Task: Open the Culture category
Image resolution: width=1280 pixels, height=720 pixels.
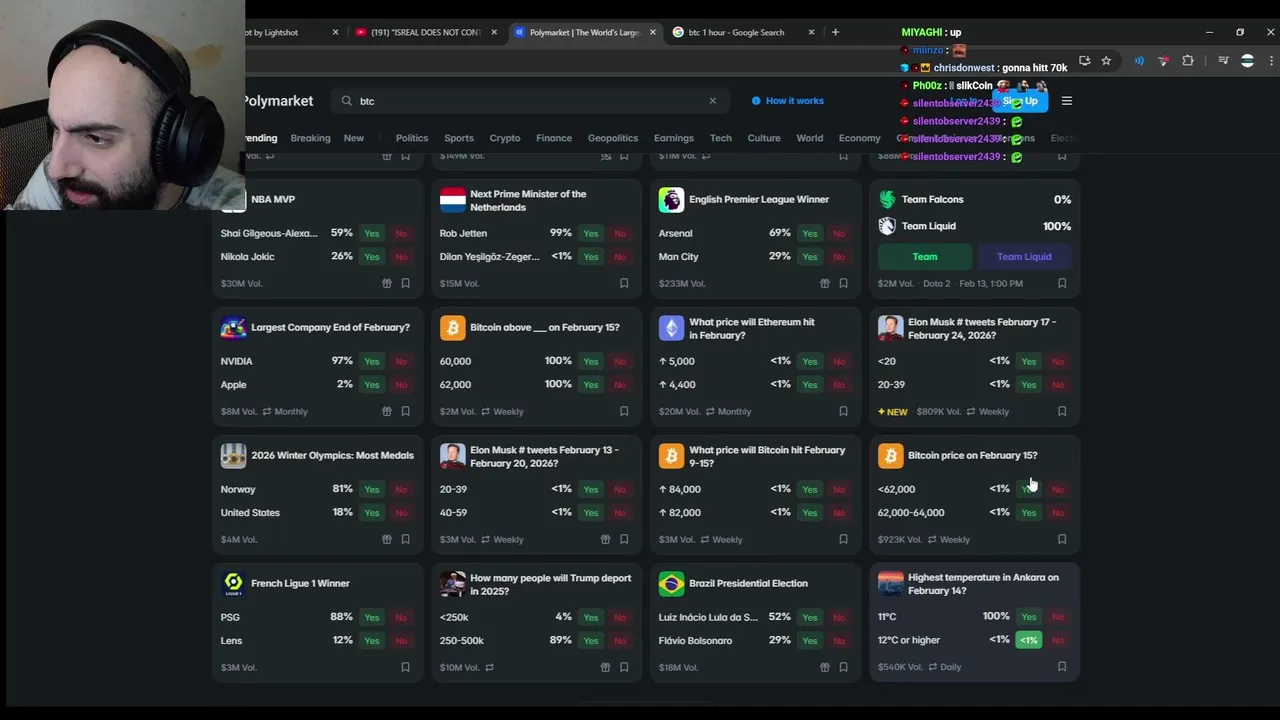Action: [764, 138]
